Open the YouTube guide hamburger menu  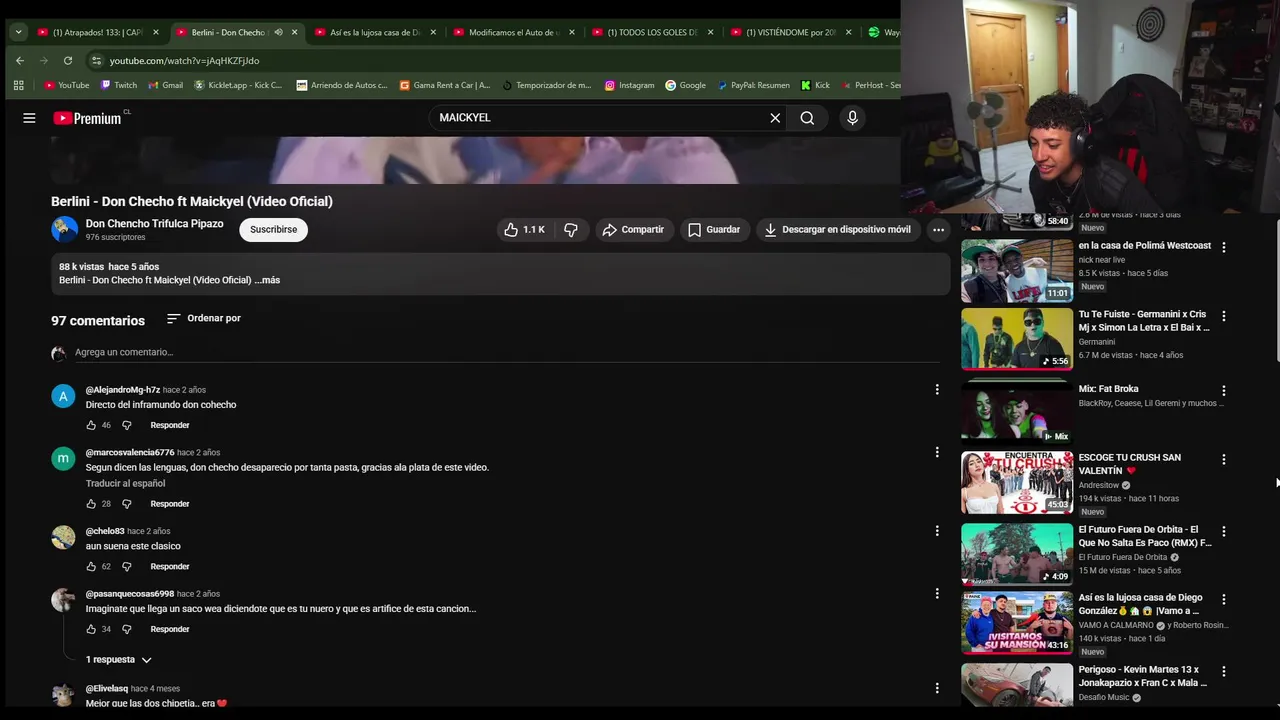point(29,118)
